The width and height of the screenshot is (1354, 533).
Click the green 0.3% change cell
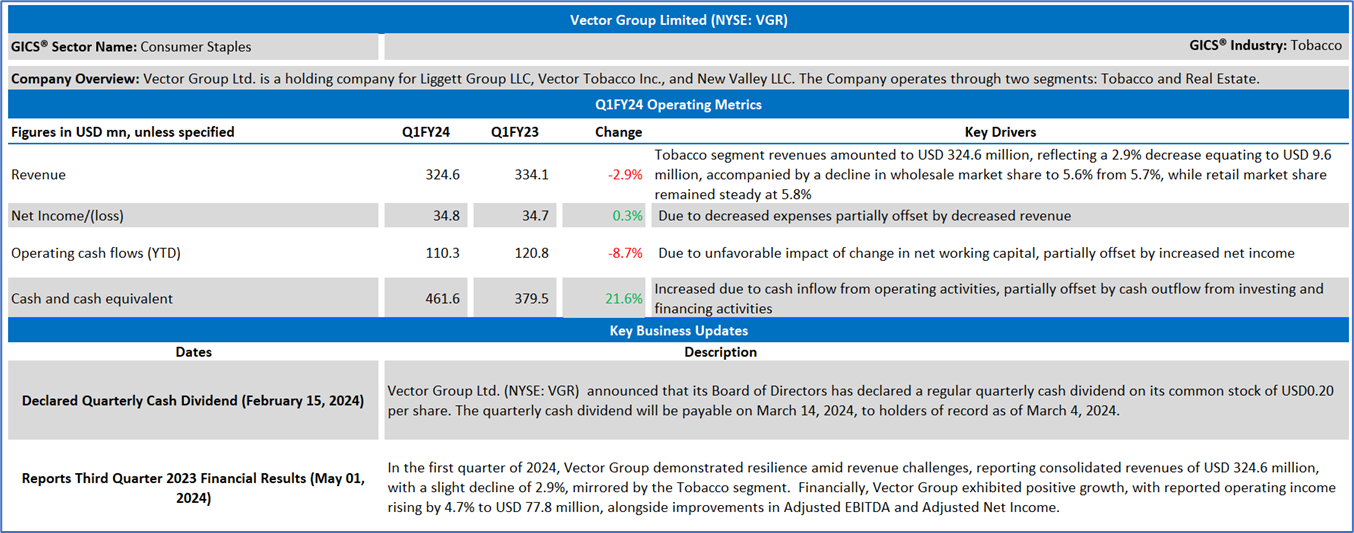click(x=627, y=216)
